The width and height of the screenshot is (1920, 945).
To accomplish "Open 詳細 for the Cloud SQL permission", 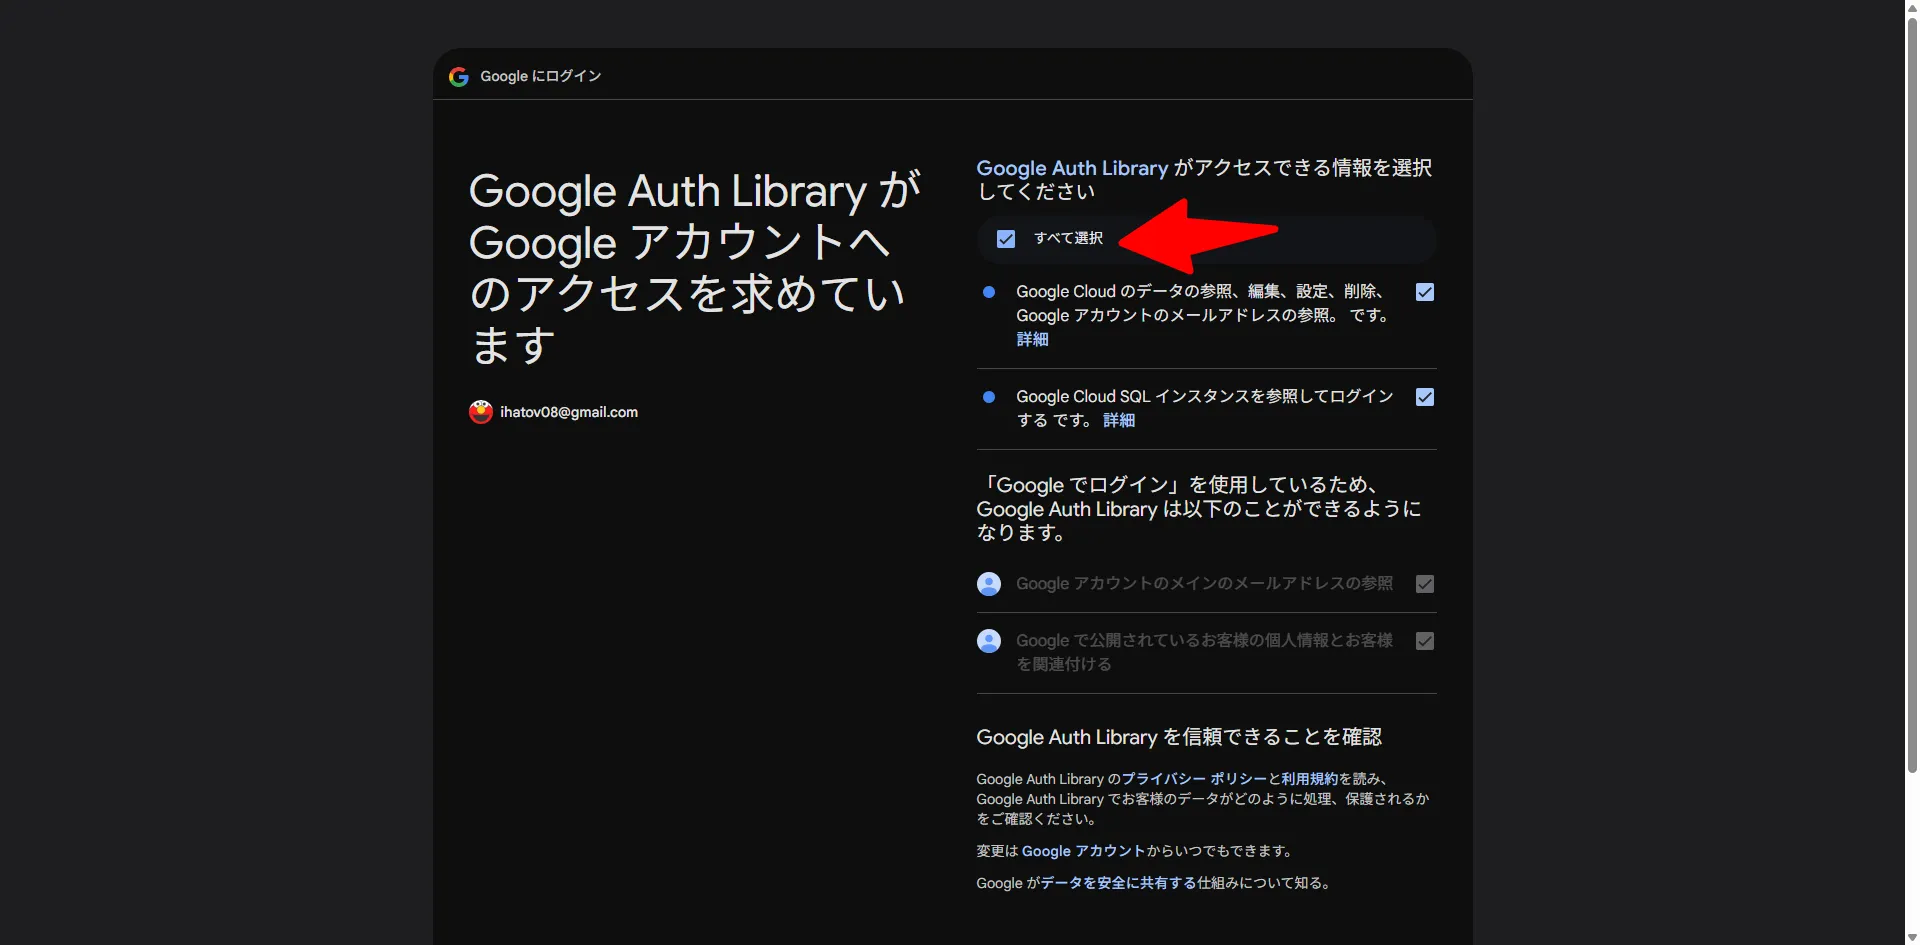I will pos(1118,420).
